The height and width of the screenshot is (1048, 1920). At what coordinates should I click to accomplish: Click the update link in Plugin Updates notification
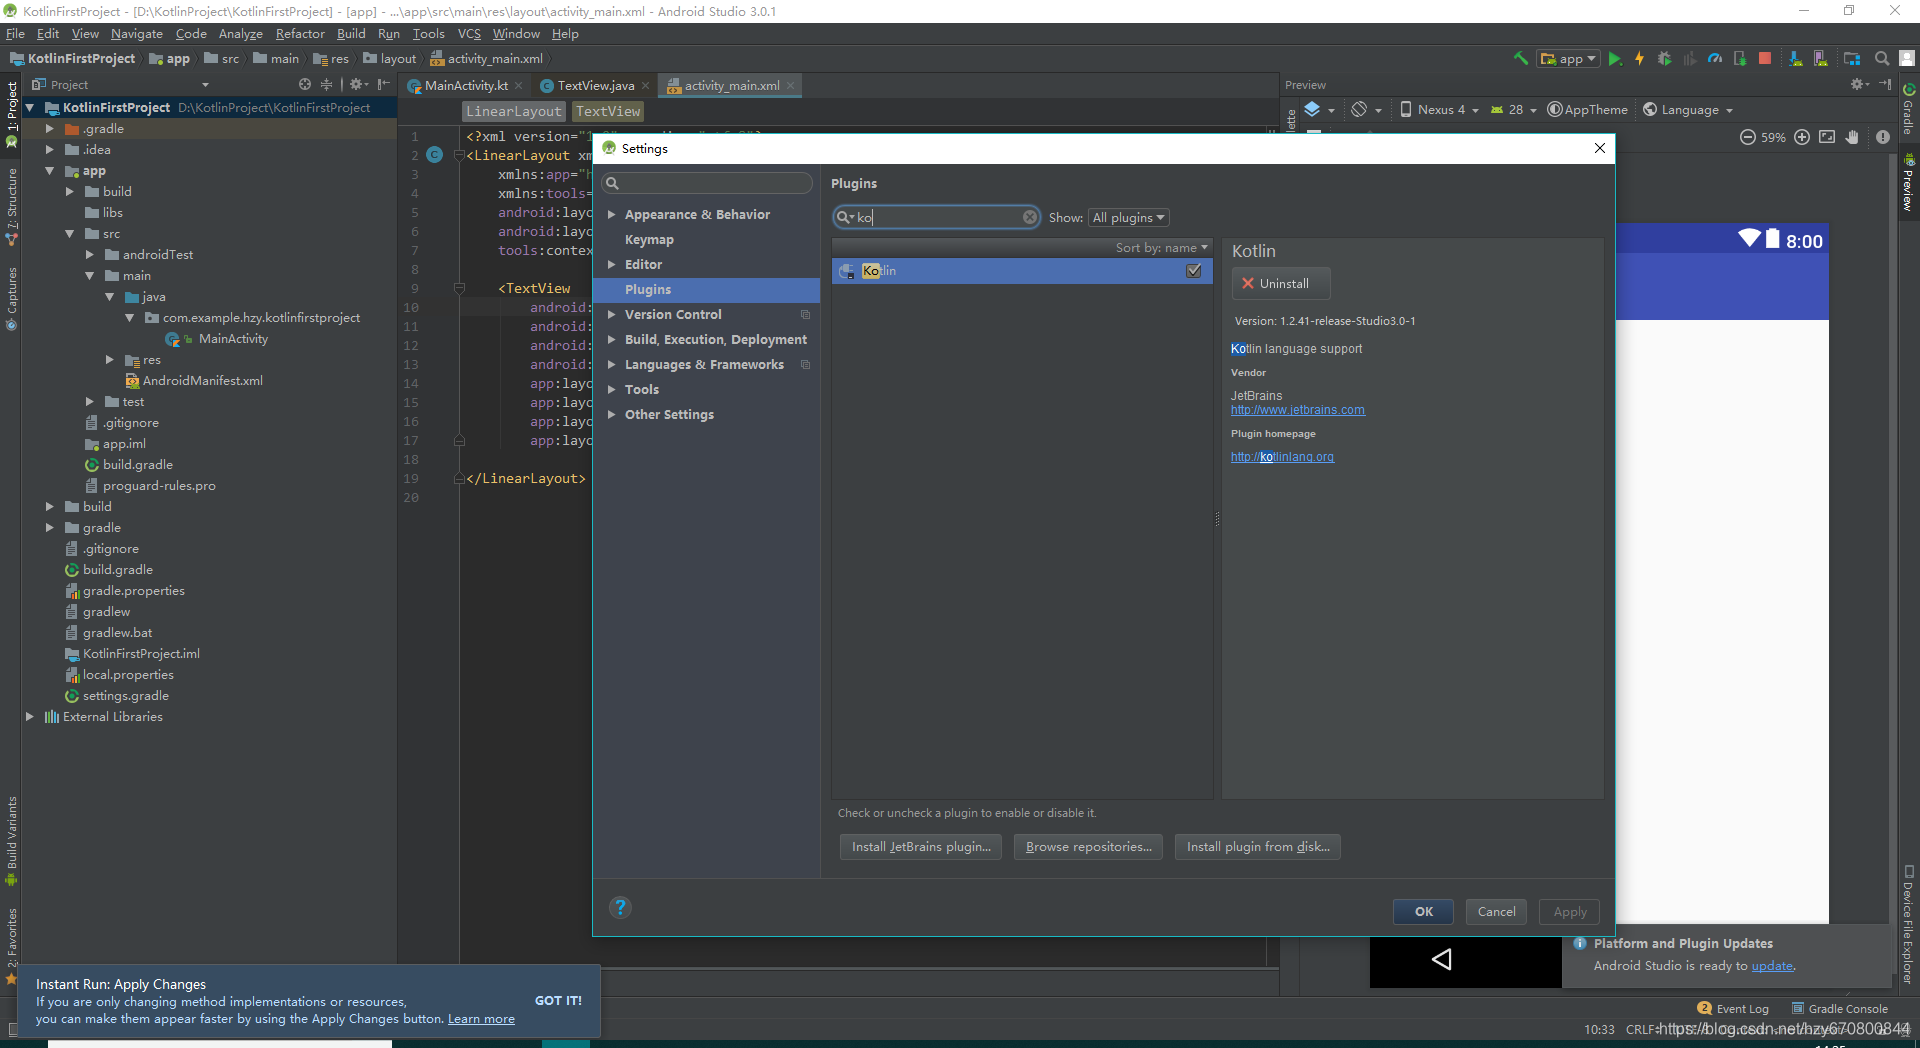[1772, 966]
